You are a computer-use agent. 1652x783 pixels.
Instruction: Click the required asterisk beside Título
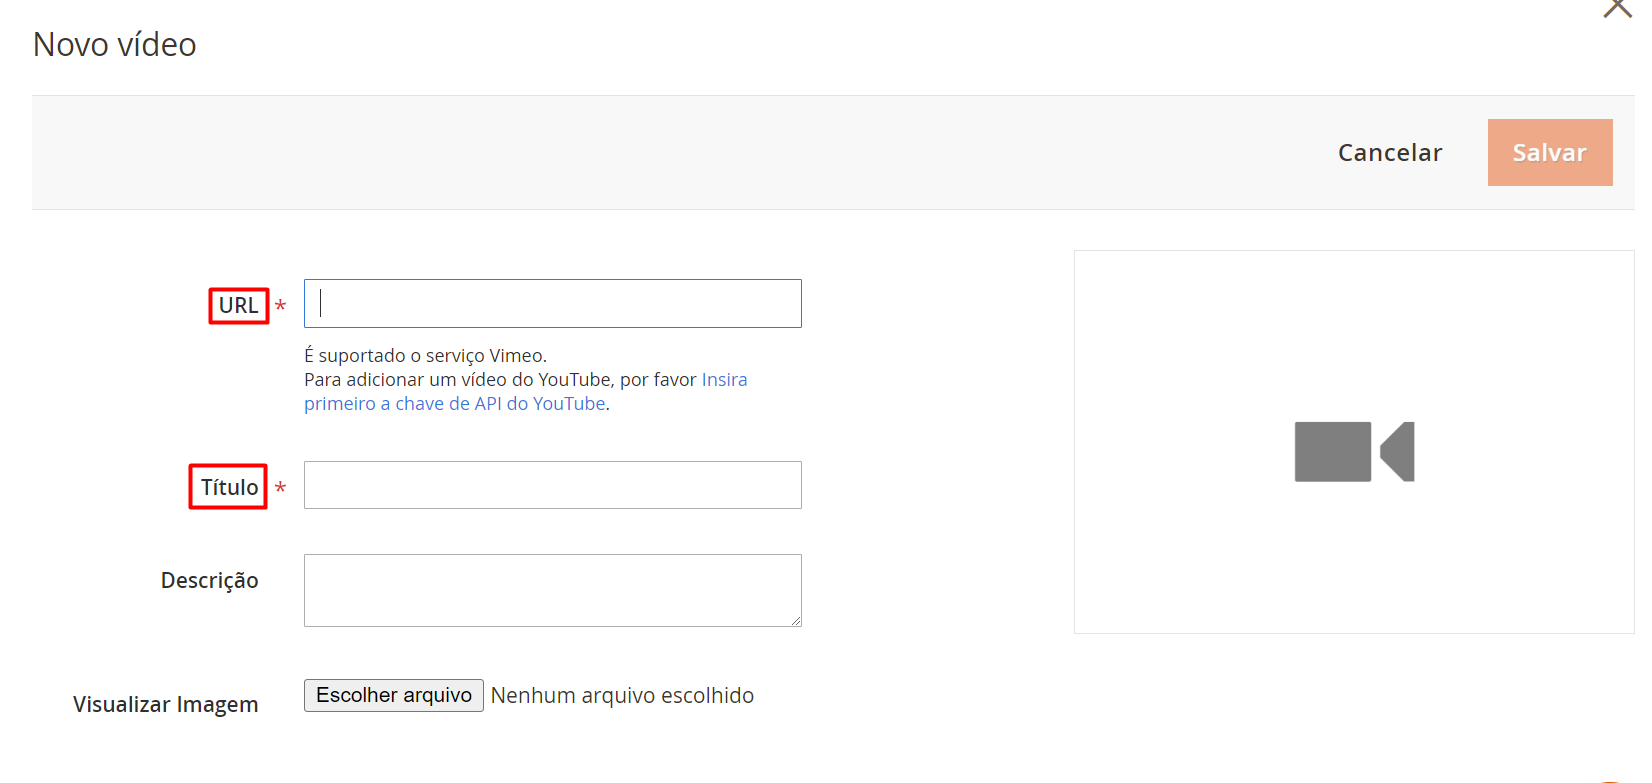[x=281, y=488]
